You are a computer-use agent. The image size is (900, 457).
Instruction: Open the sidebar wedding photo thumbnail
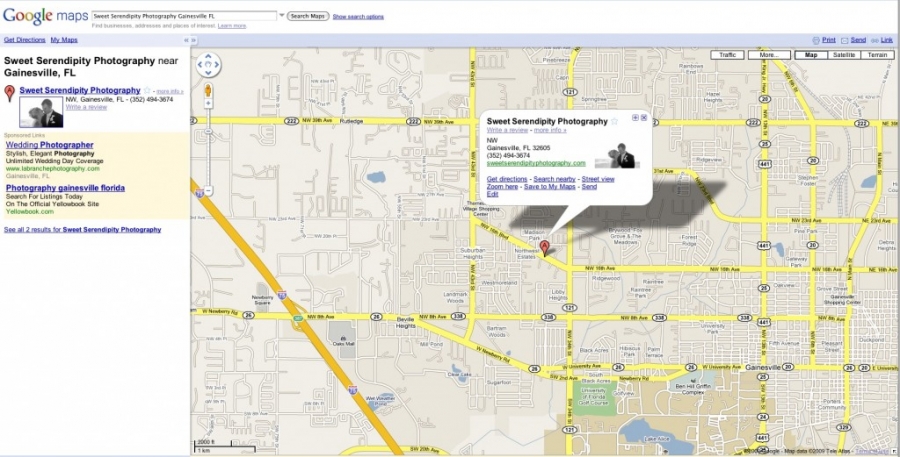click(41, 112)
